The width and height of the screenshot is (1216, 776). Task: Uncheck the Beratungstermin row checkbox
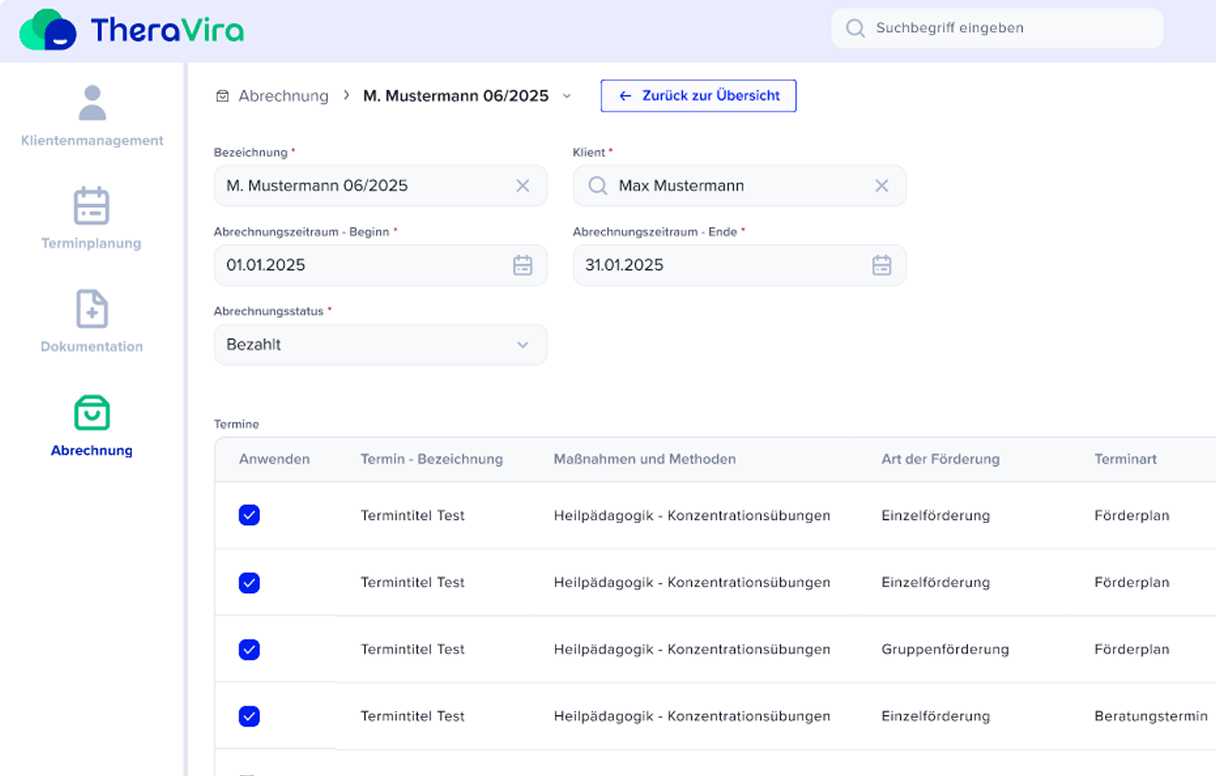click(x=249, y=716)
